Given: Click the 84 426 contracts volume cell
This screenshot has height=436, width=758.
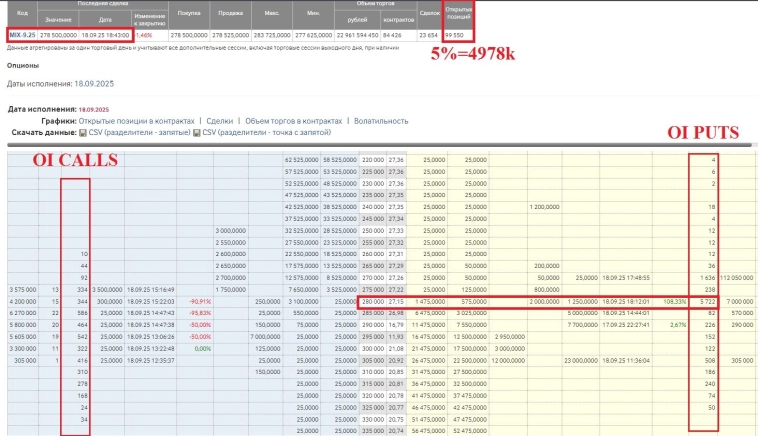Looking at the screenshot, I should point(399,35).
